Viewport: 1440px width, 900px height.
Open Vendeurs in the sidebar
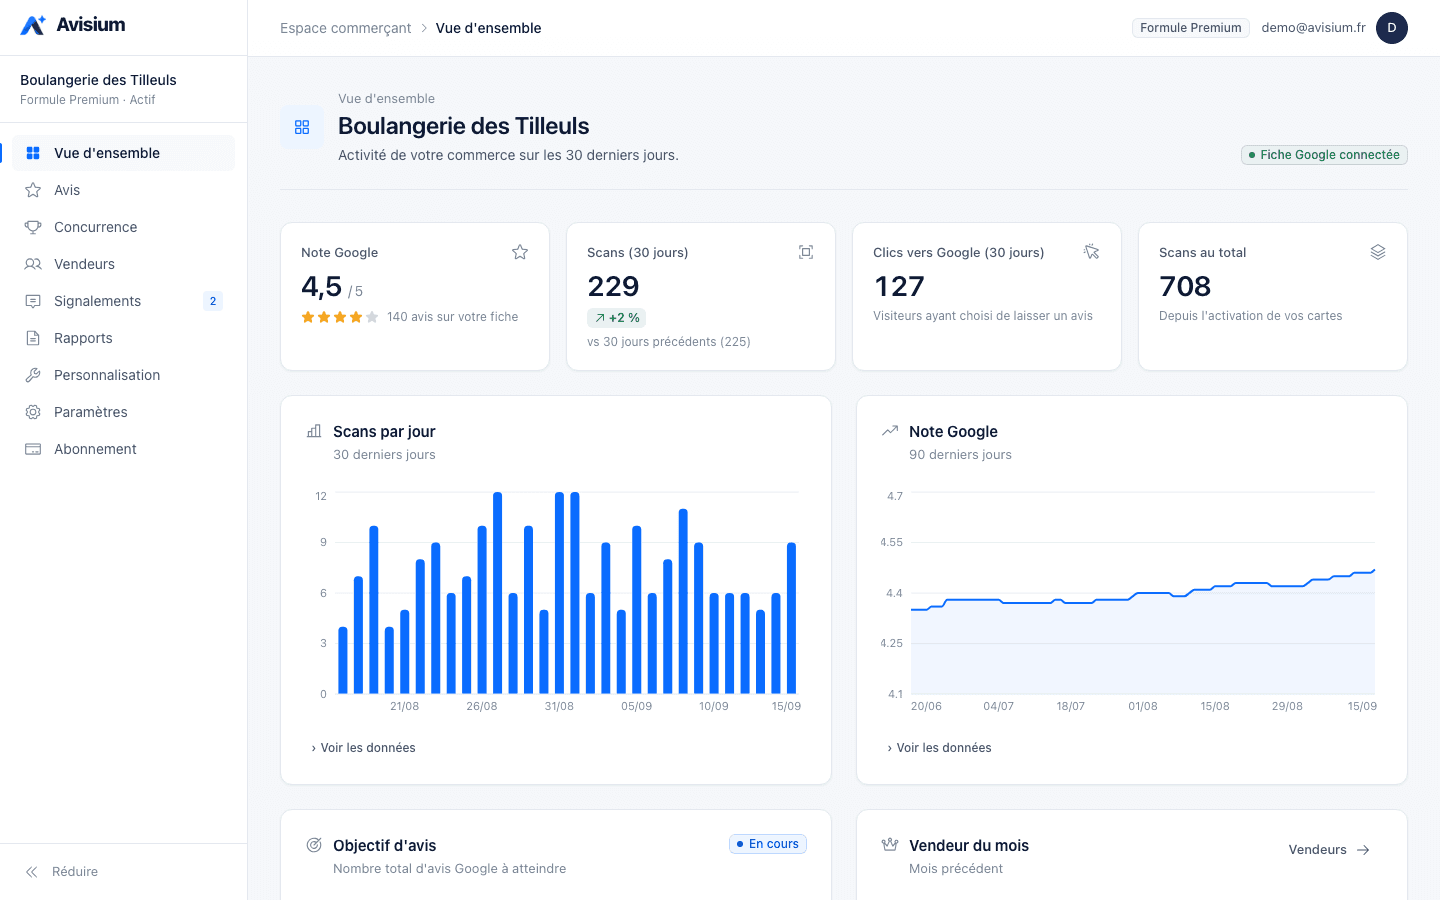[124, 264]
